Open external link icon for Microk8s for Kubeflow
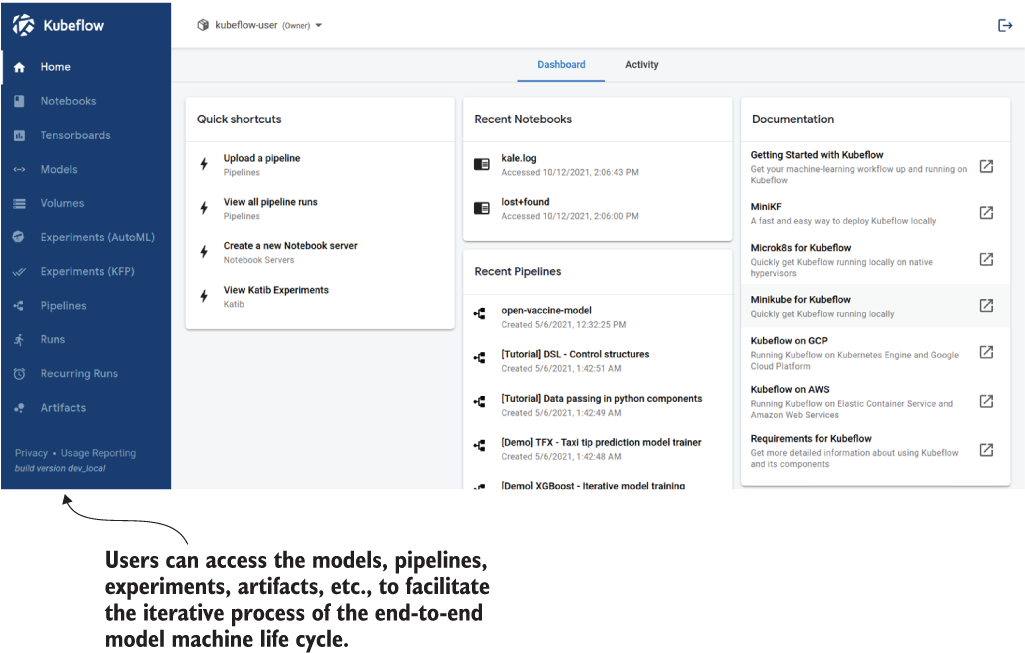Screen dimensions: 1025x653 [986, 259]
